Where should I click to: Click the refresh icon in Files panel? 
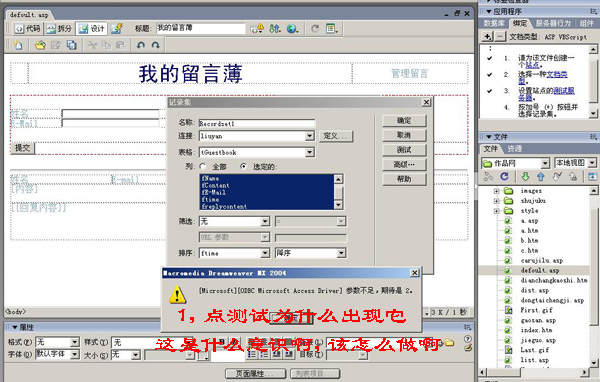504,176
